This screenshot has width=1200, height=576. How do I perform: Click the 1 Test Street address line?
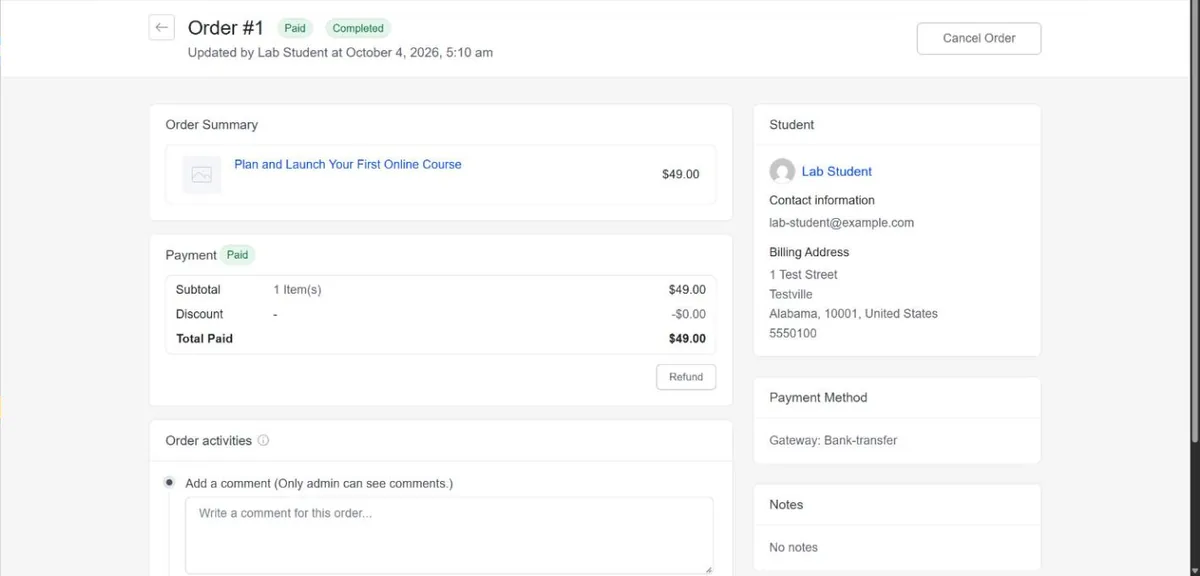(803, 274)
